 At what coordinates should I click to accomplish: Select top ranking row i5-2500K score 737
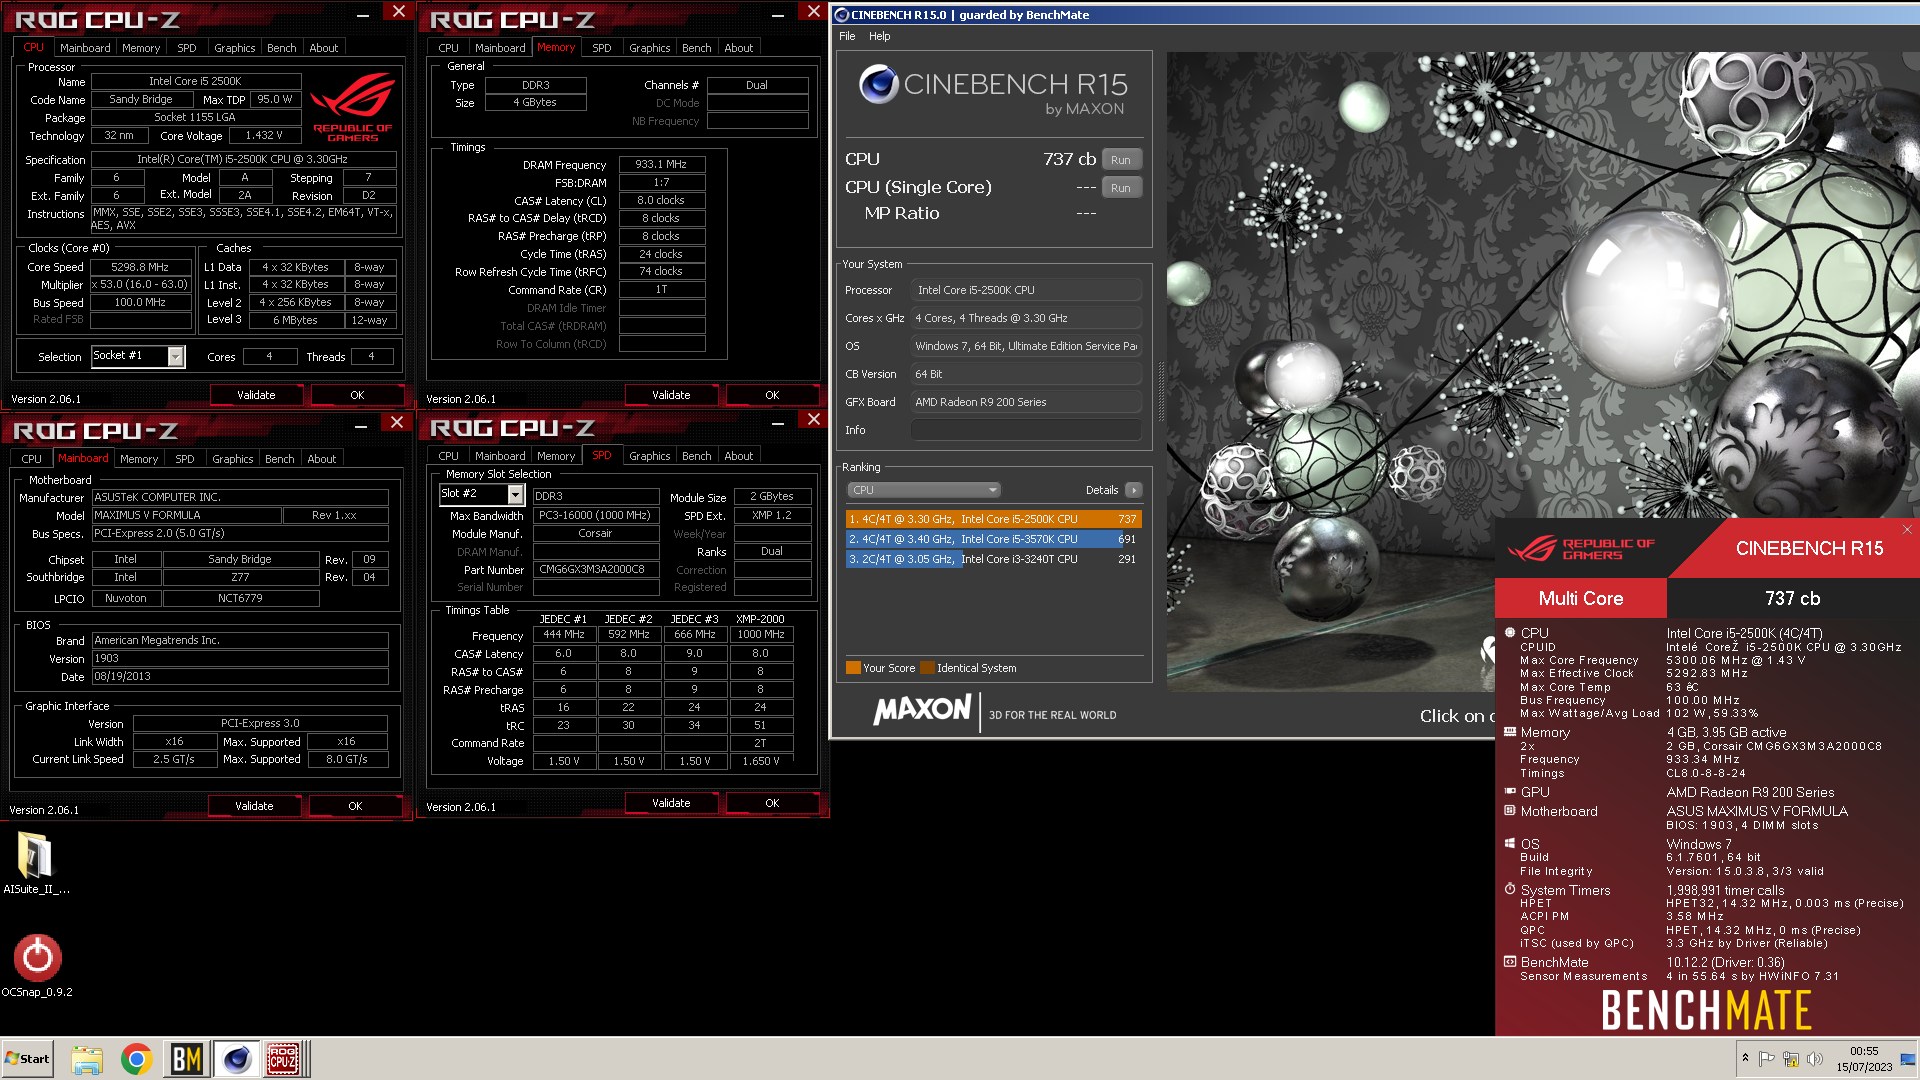pyautogui.click(x=993, y=519)
